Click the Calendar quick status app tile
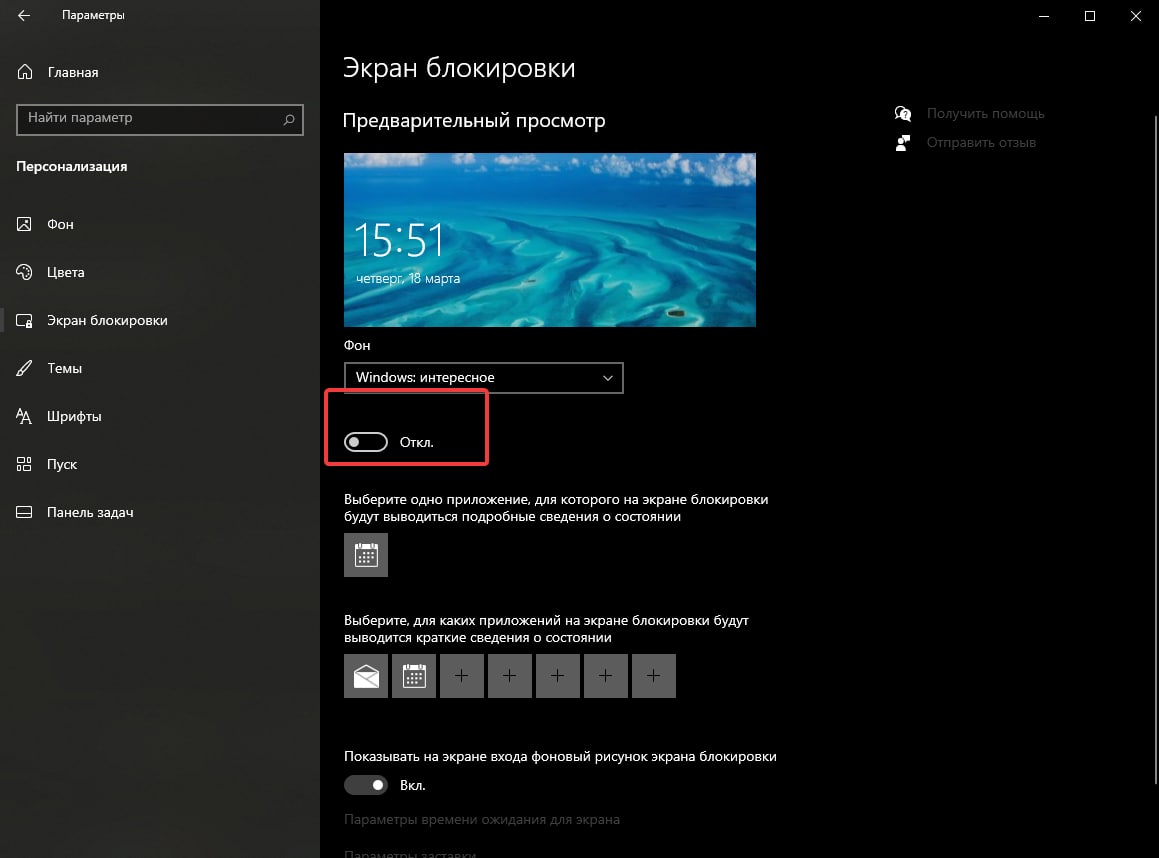The width and height of the screenshot is (1159, 858). (414, 675)
